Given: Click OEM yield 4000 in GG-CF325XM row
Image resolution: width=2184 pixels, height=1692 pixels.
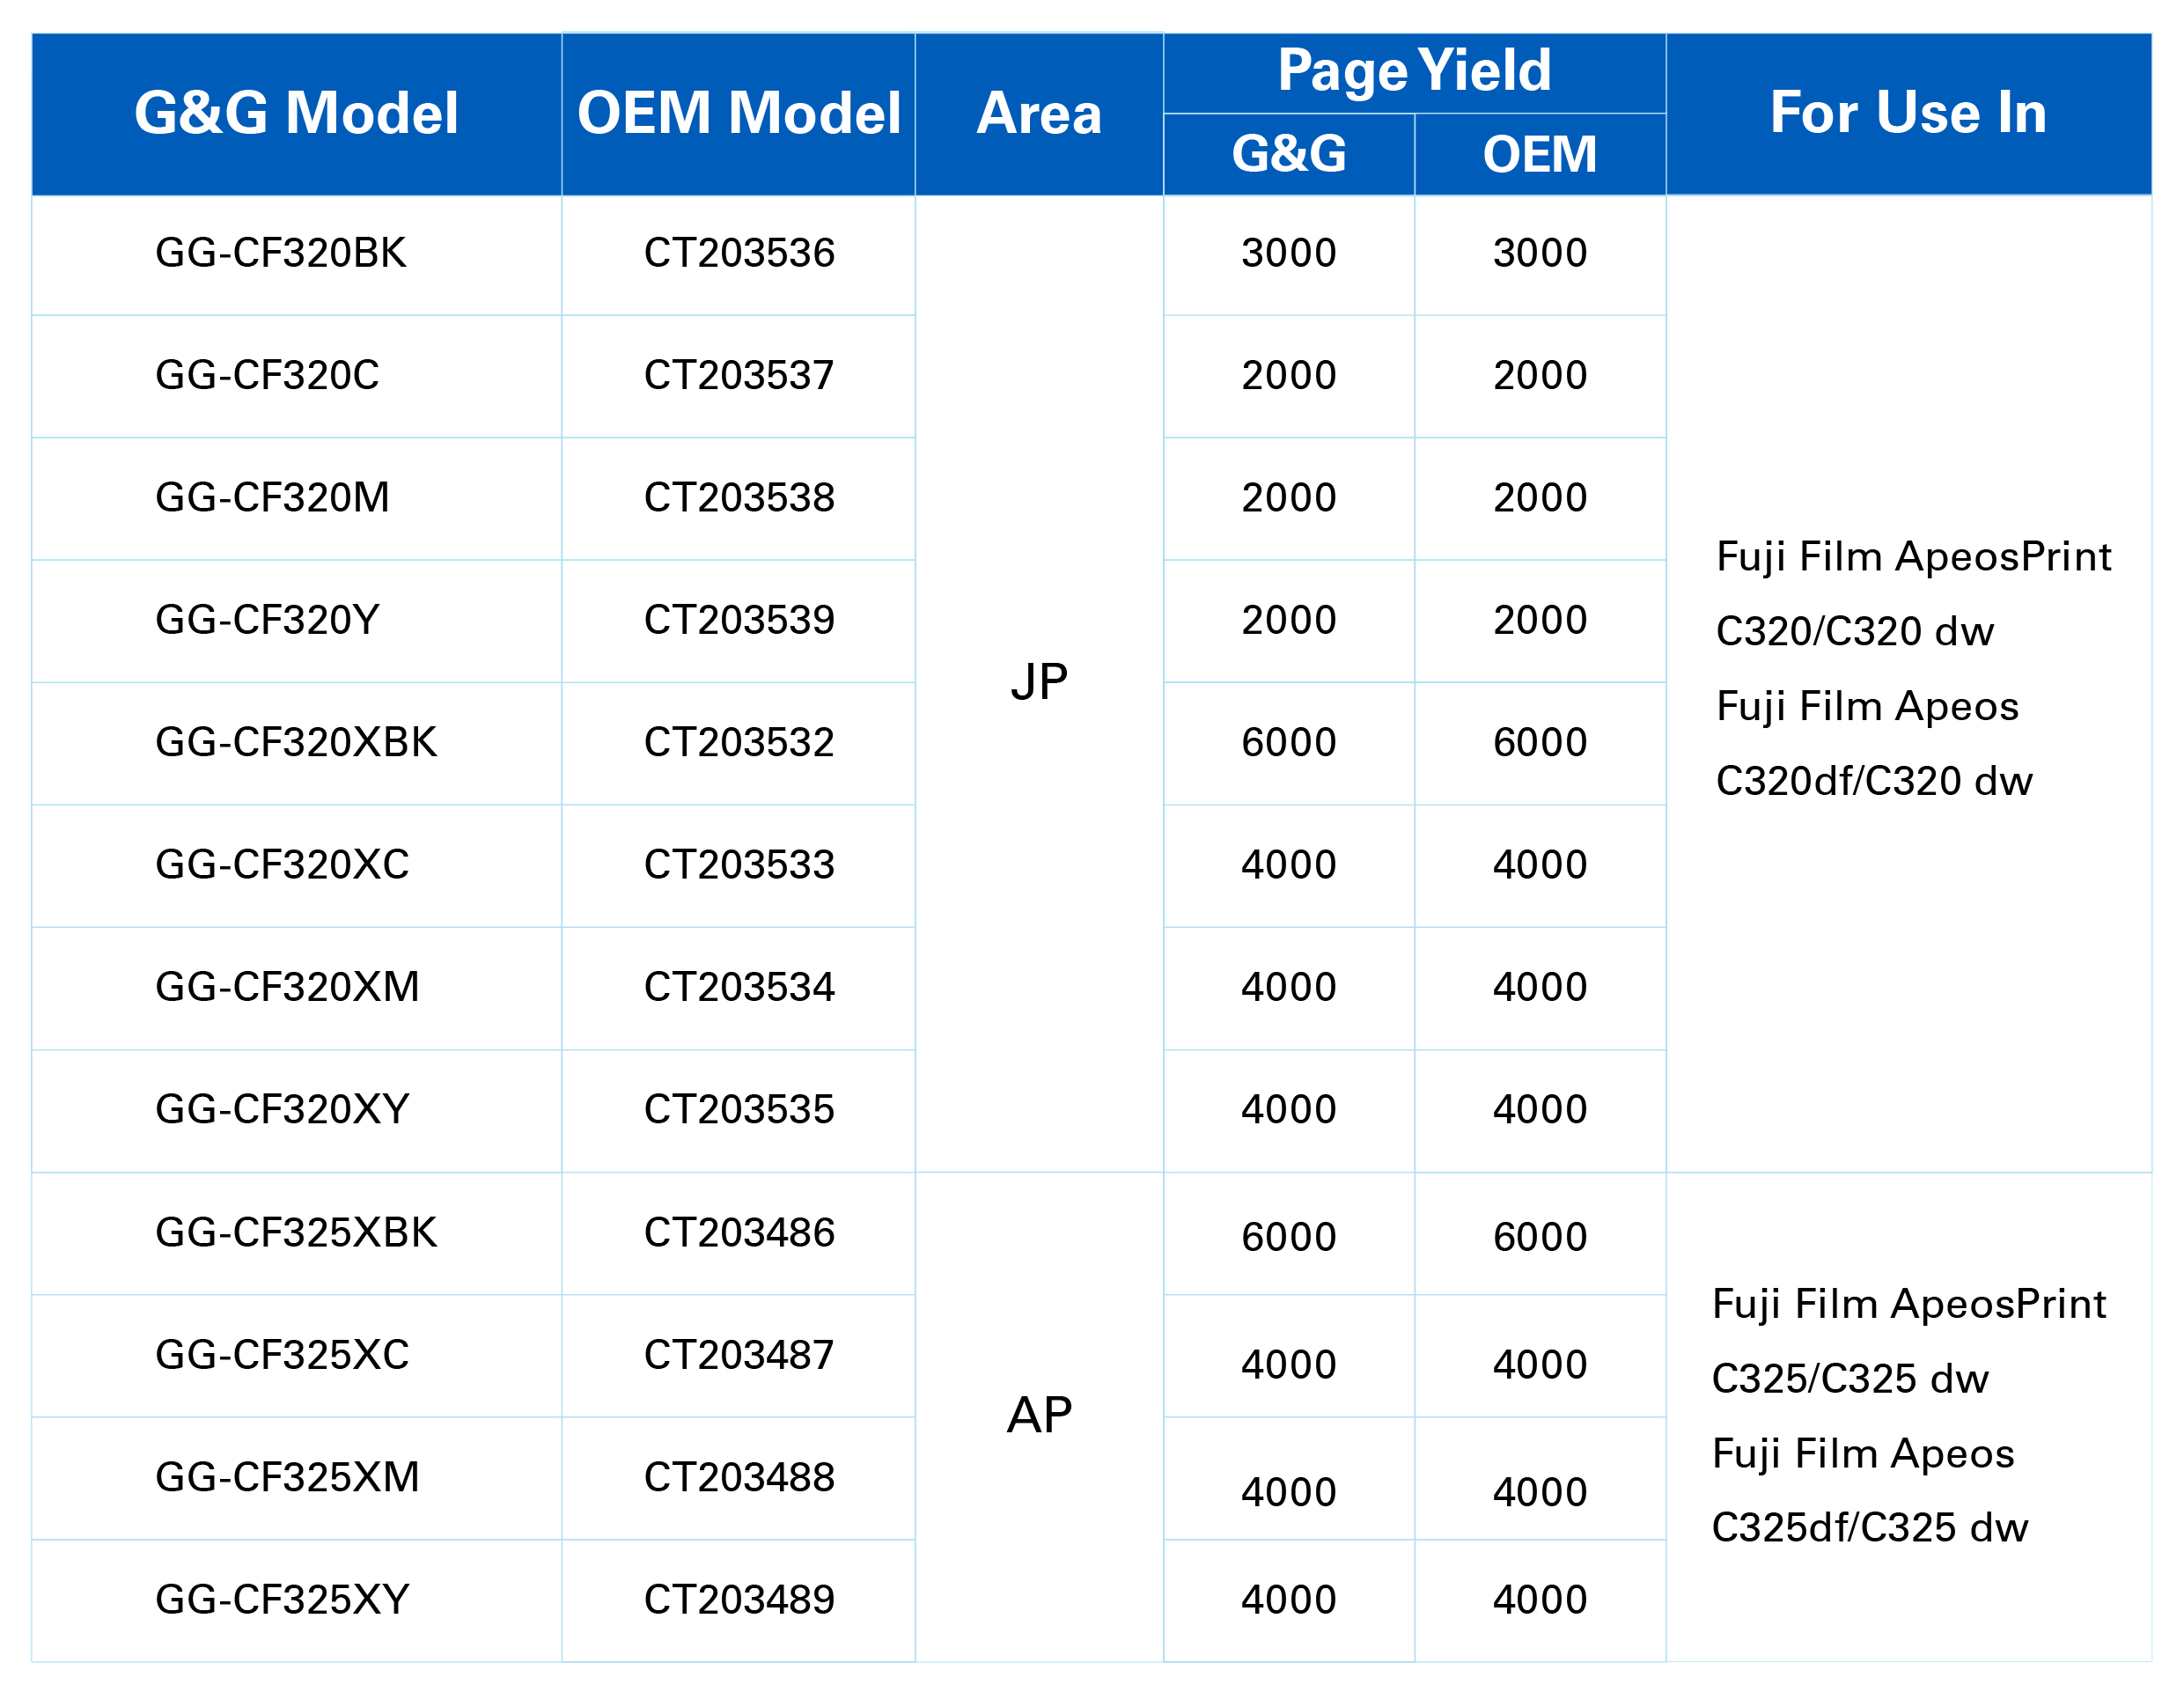Looking at the screenshot, I should (1540, 1492).
